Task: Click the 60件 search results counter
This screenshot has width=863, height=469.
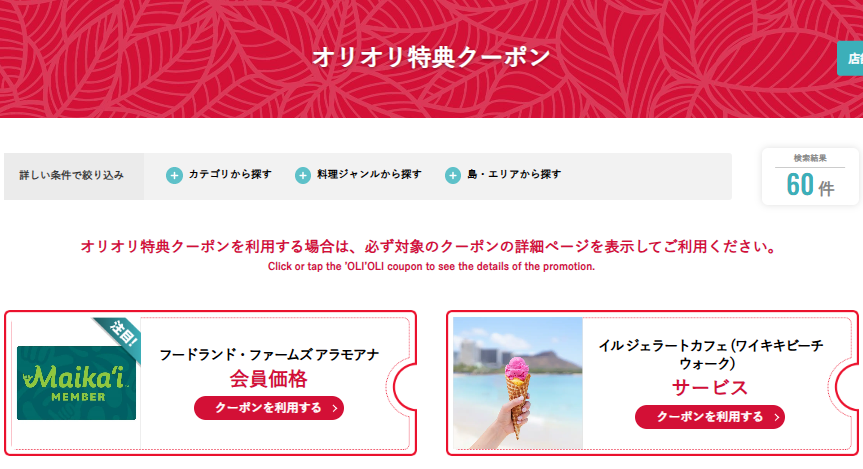Action: click(x=810, y=177)
